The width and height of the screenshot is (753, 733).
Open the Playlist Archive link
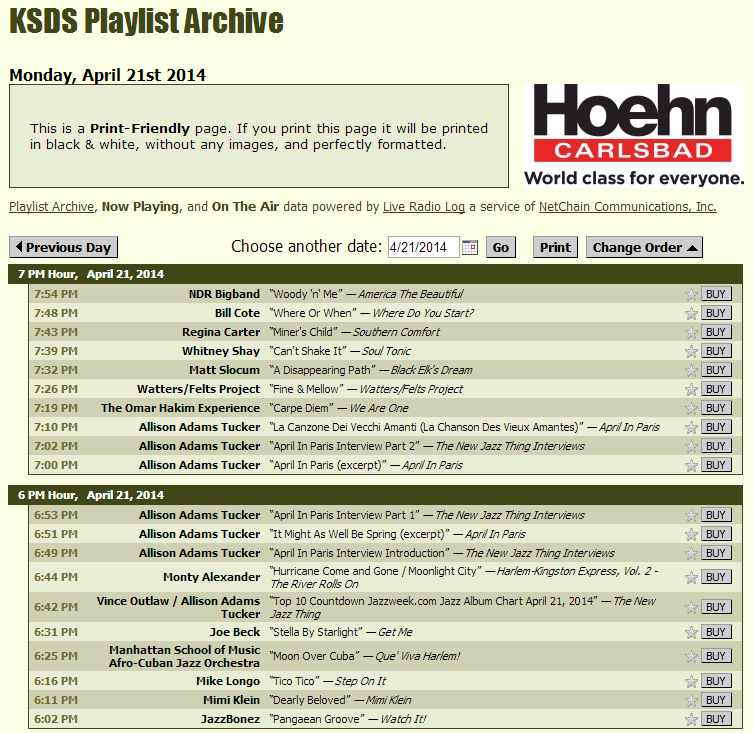(51, 207)
